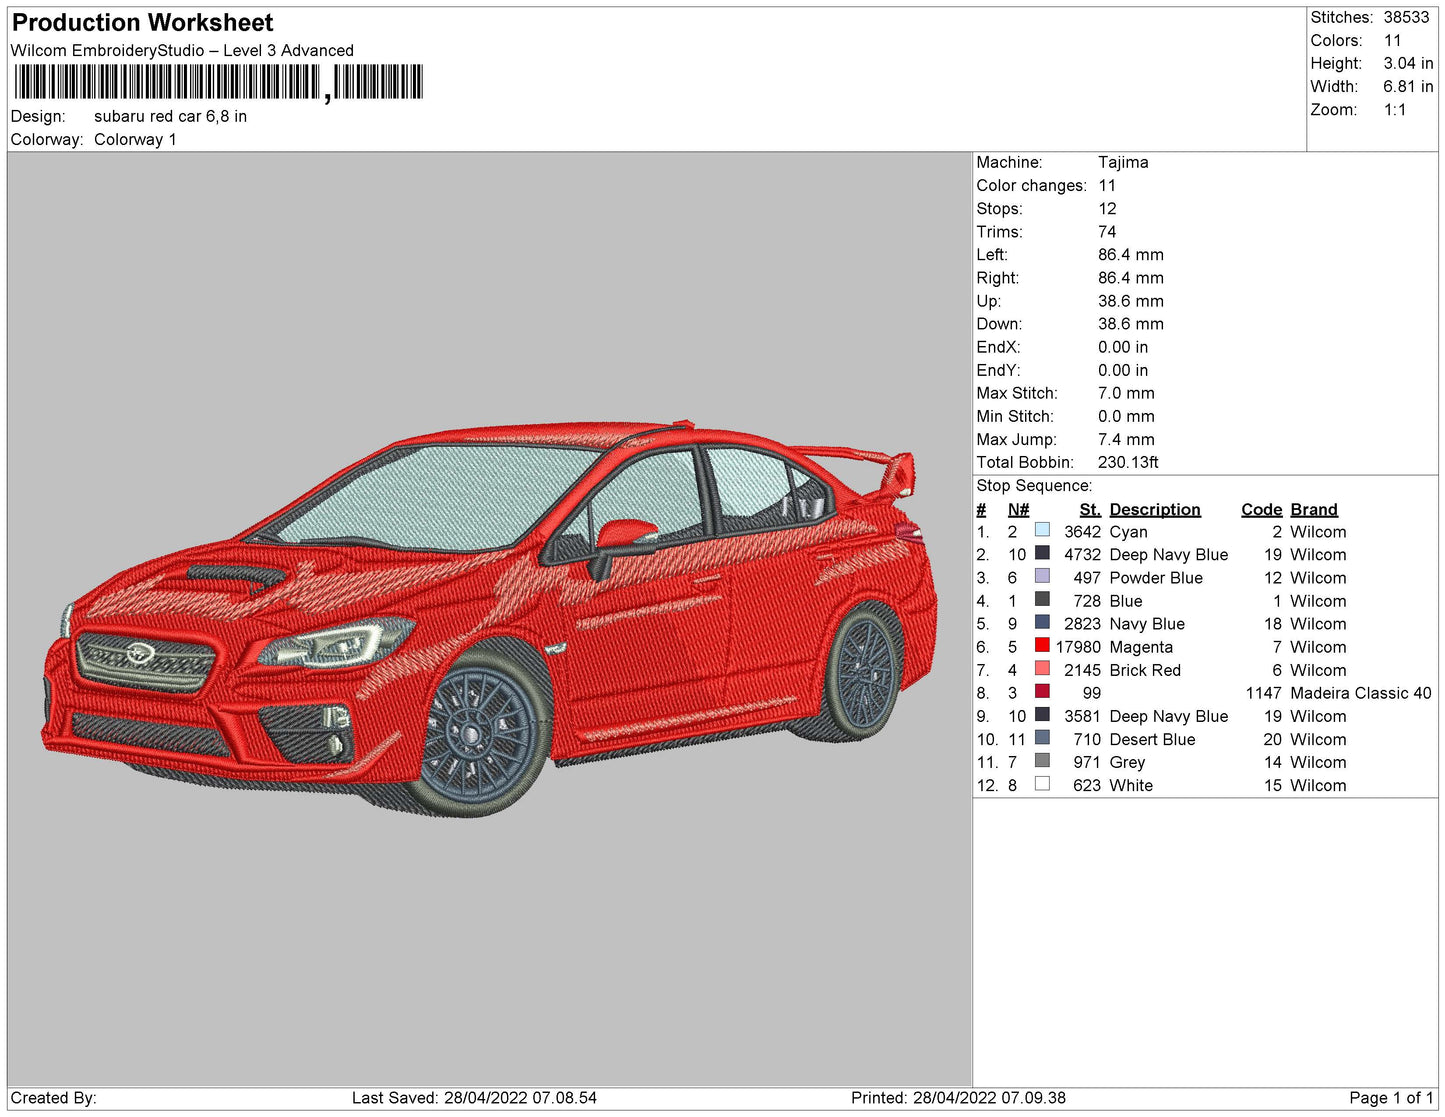The width and height of the screenshot is (1445, 1117).
Task: Click the Stop Sequence Description column header
Action: click(x=1156, y=509)
